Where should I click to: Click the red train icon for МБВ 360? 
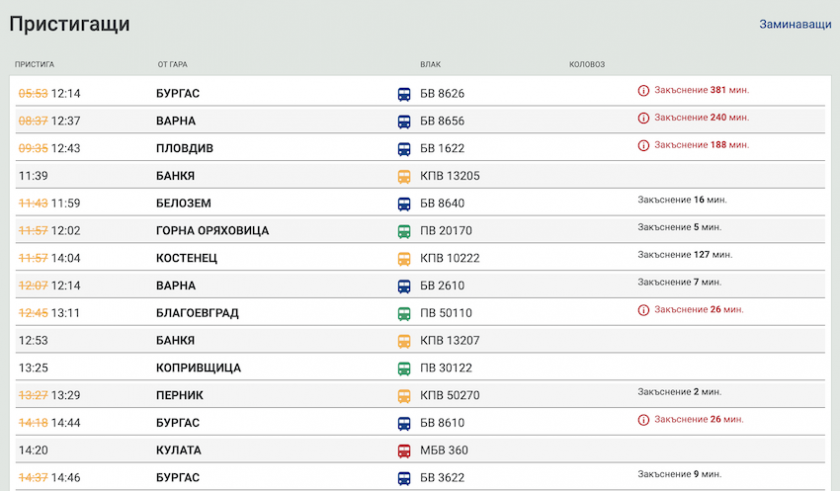(404, 450)
